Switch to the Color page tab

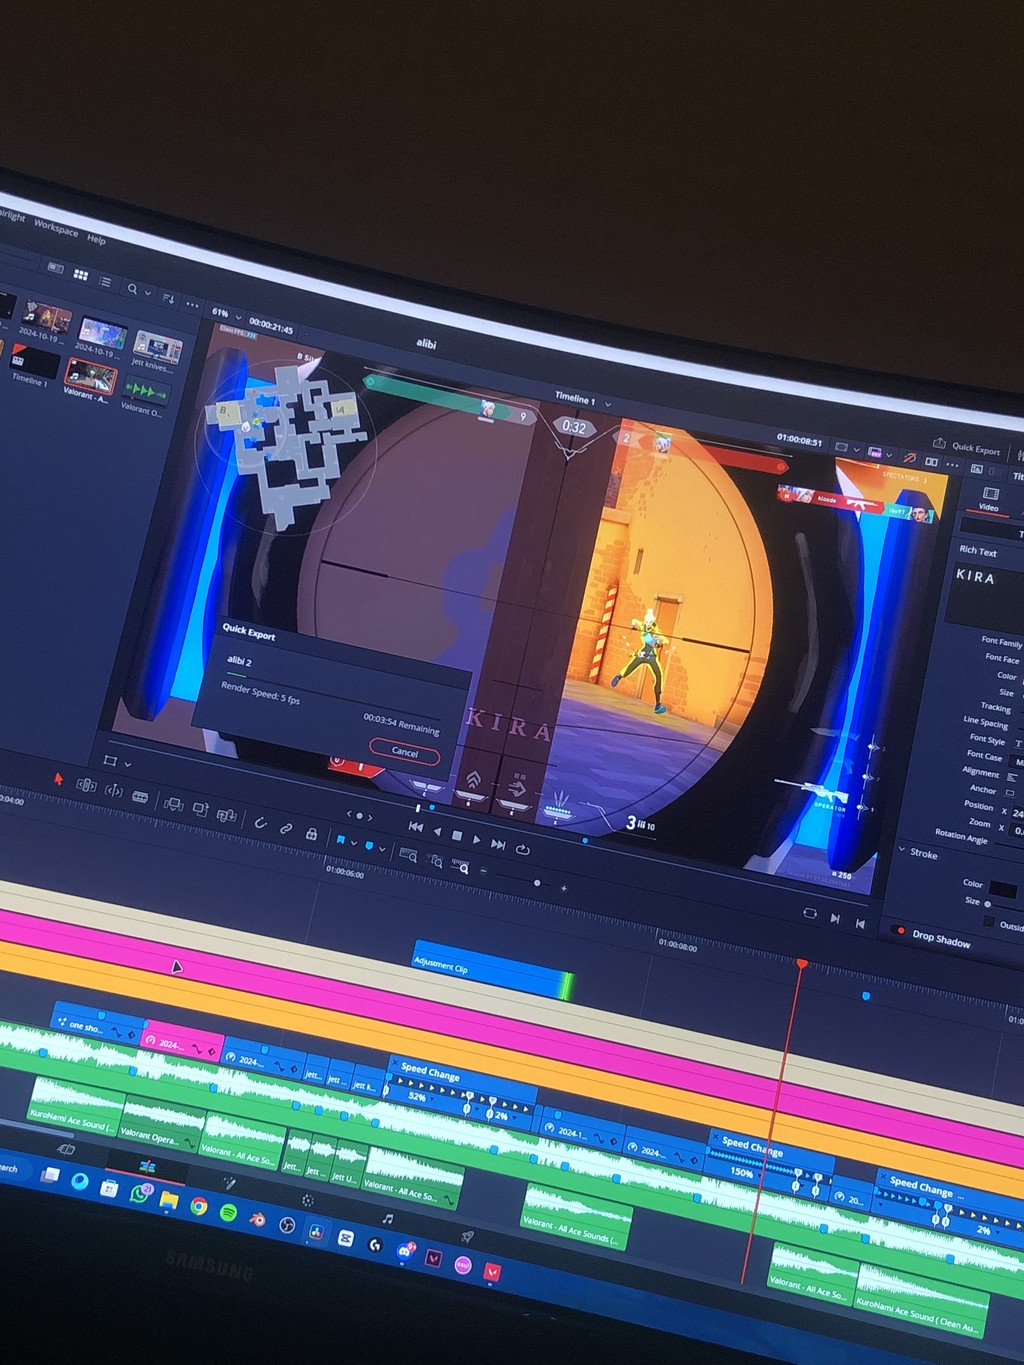307,1199
